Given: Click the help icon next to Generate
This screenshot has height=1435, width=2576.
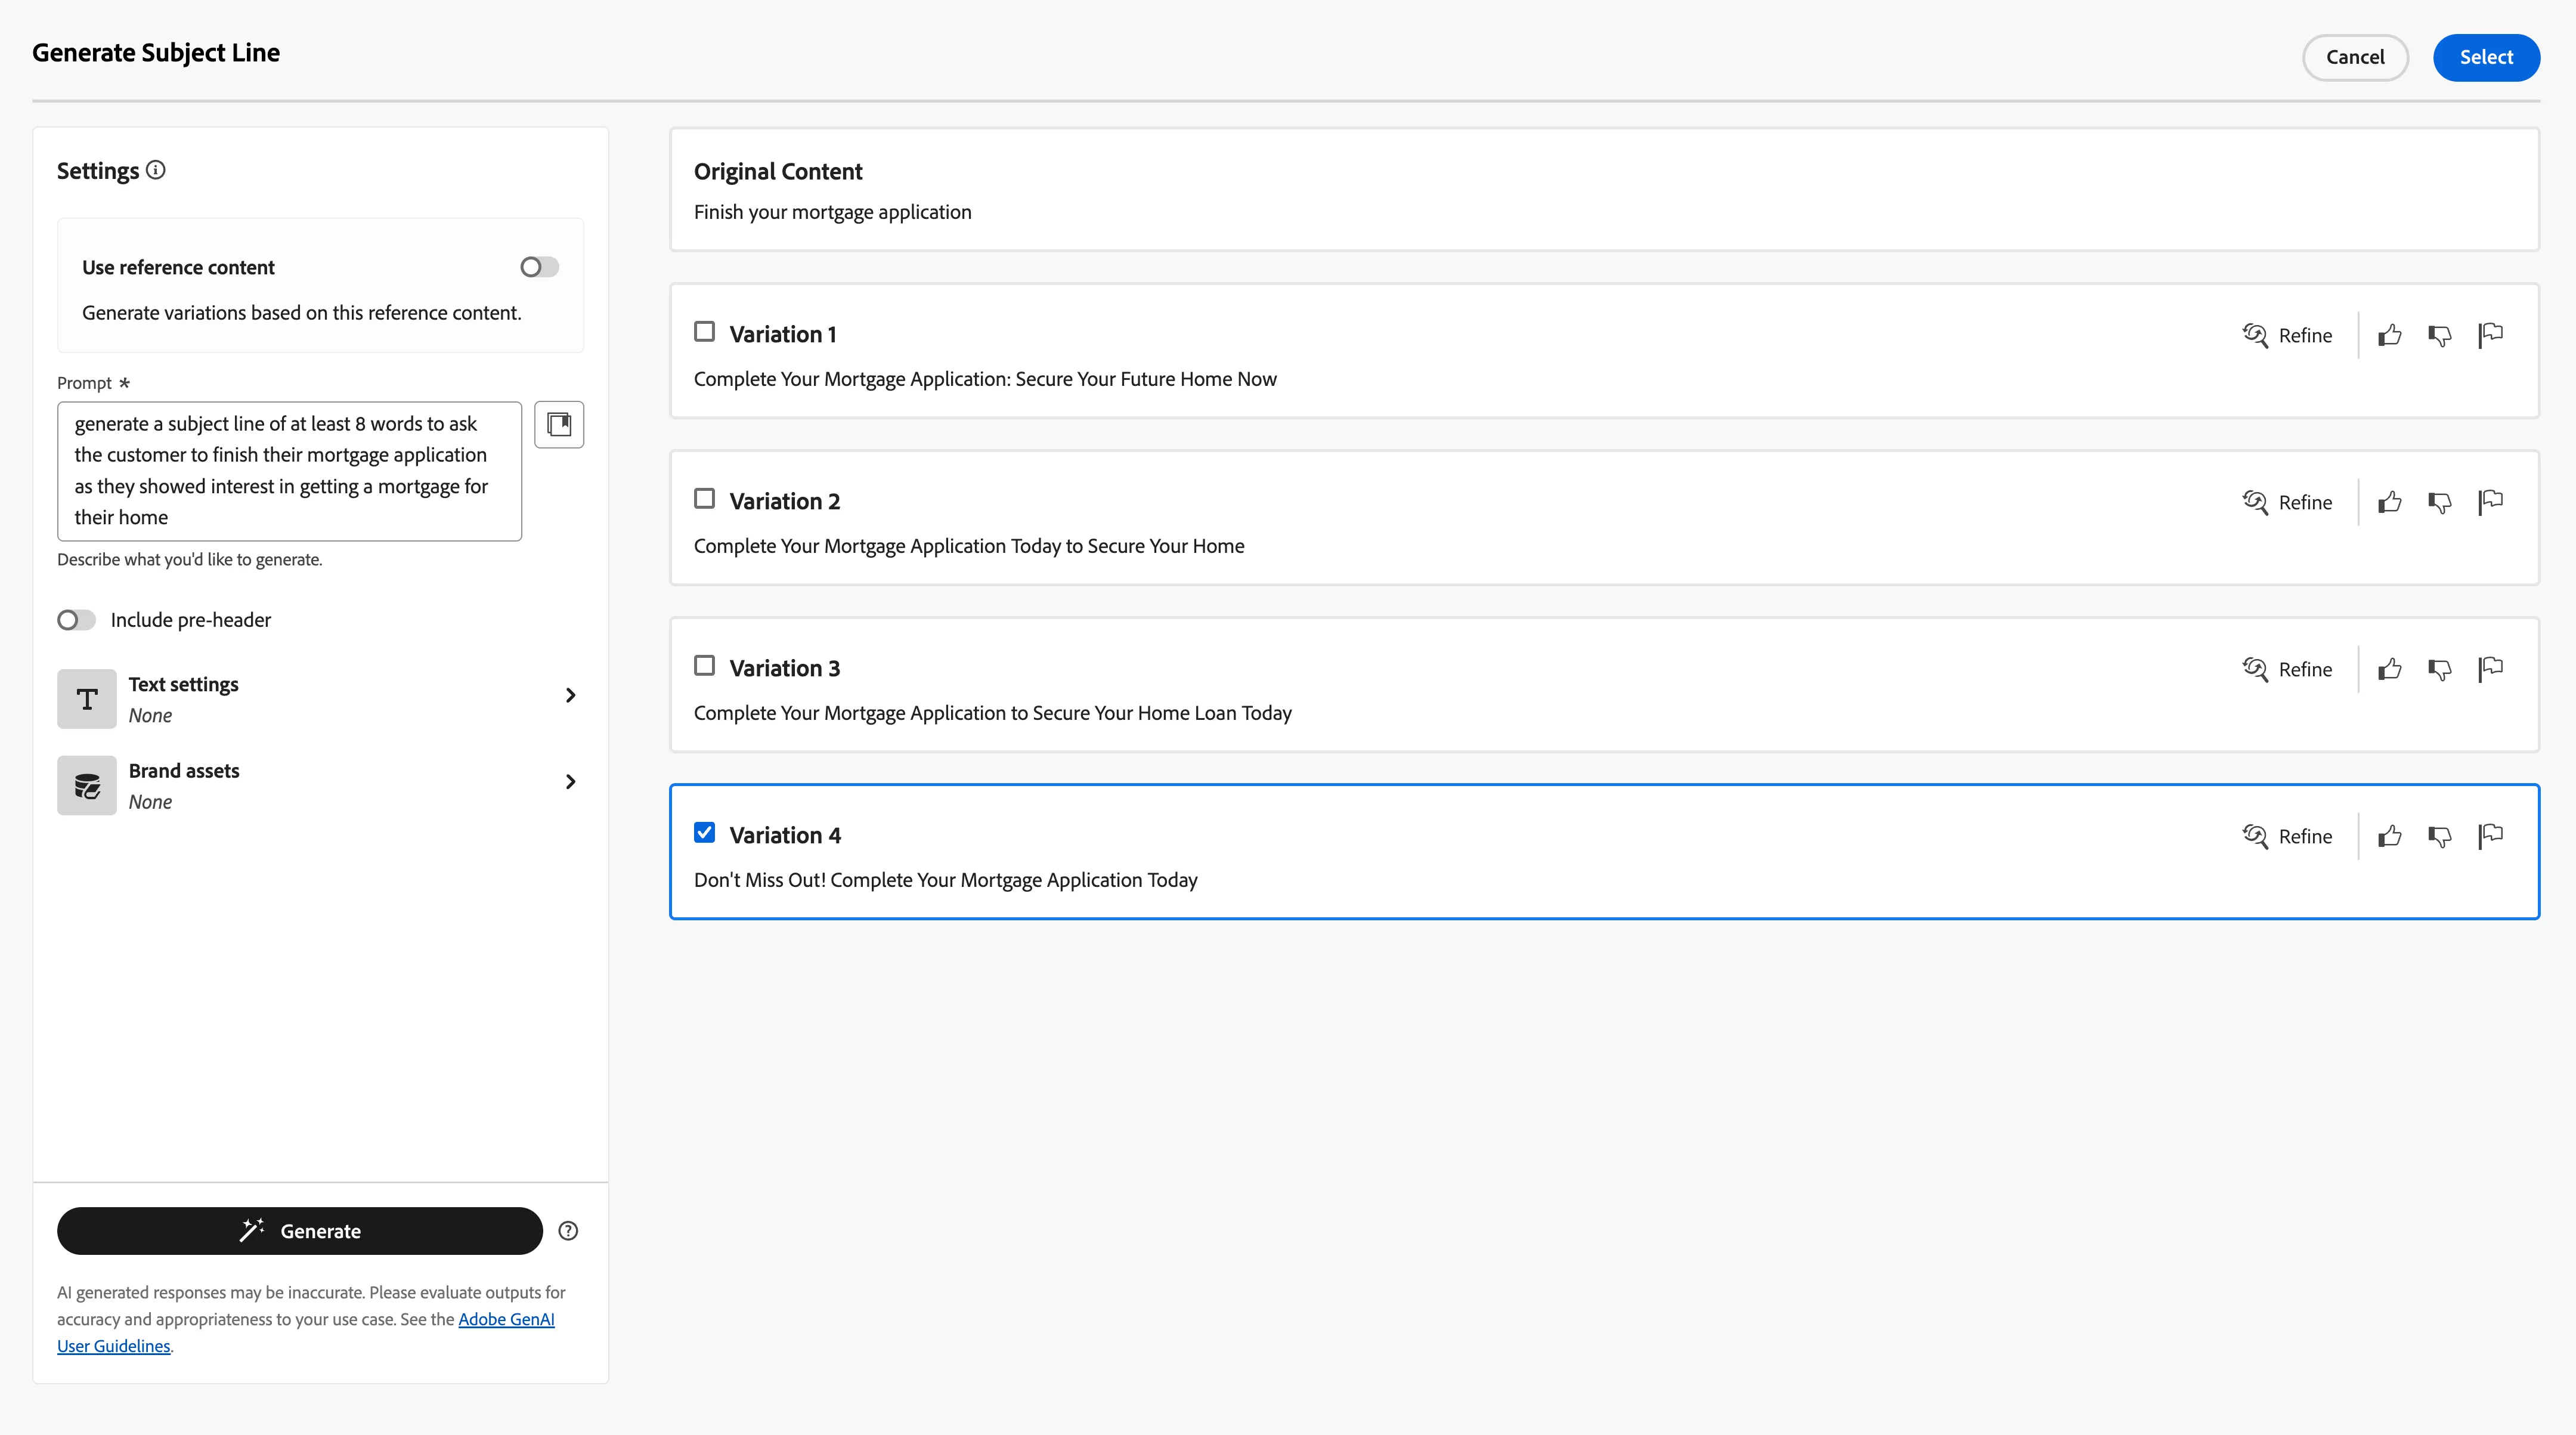Looking at the screenshot, I should (568, 1231).
